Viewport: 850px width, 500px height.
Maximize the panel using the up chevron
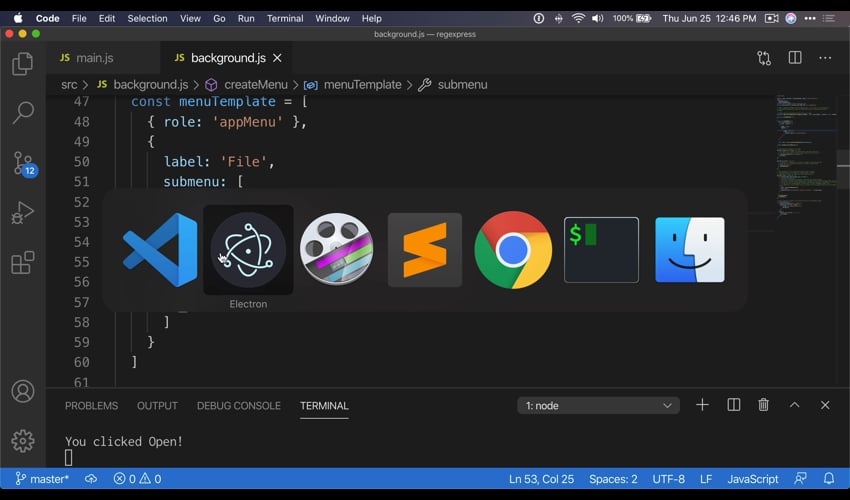click(x=794, y=405)
